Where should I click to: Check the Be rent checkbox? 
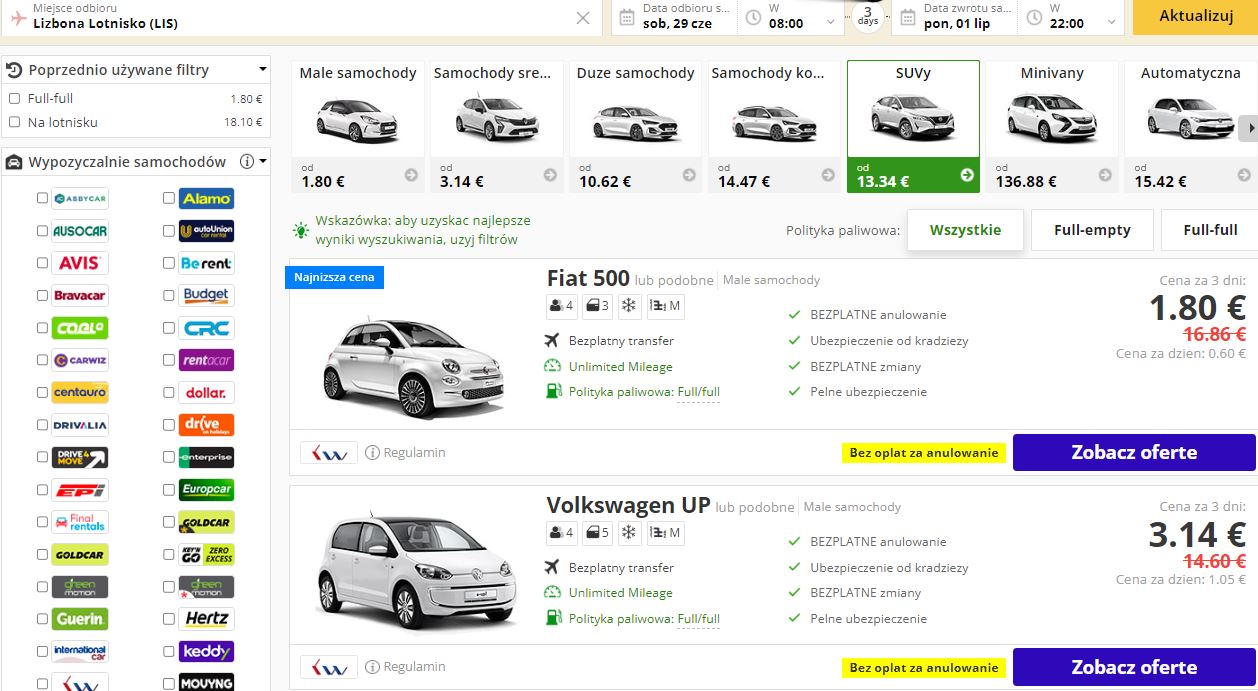pos(169,263)
